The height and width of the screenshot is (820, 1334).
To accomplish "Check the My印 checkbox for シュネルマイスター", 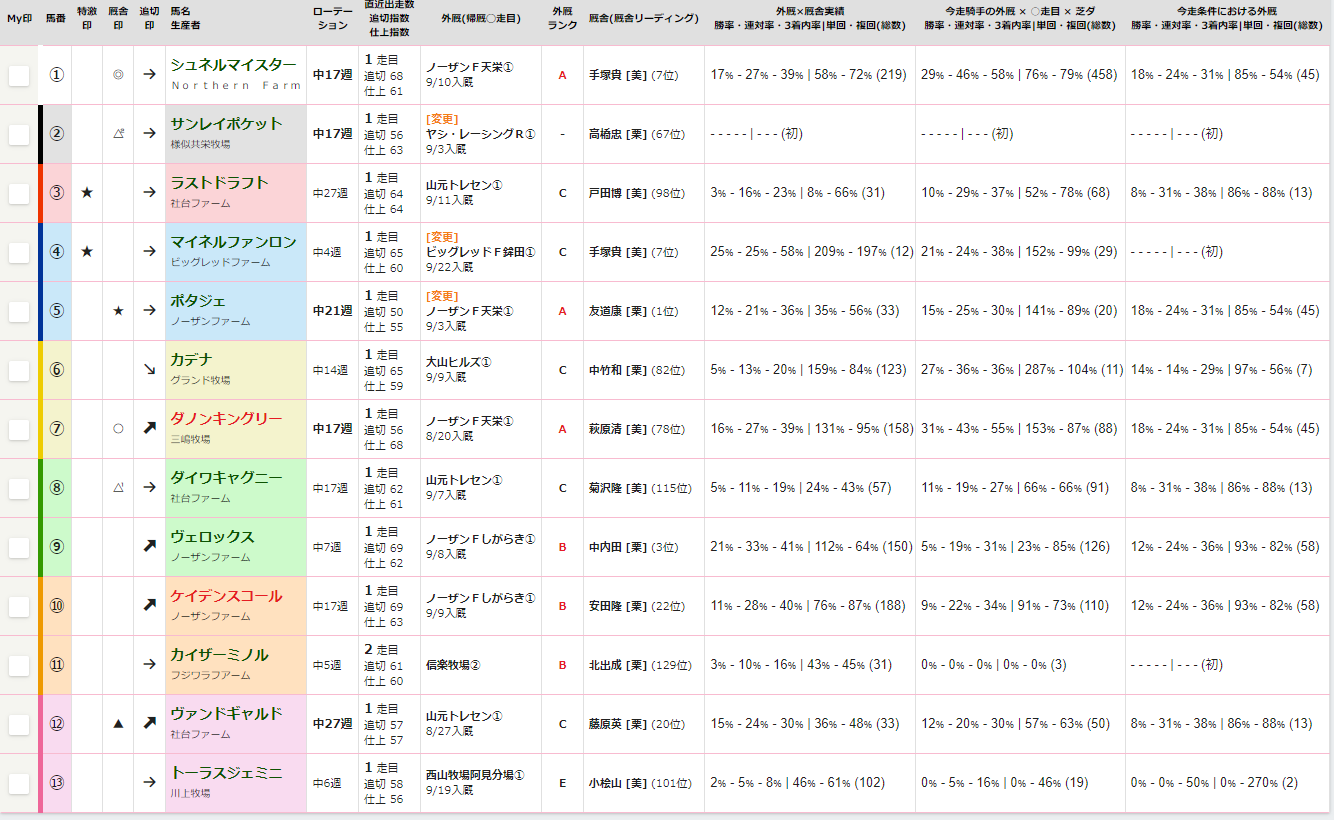I will pos(17,74).
